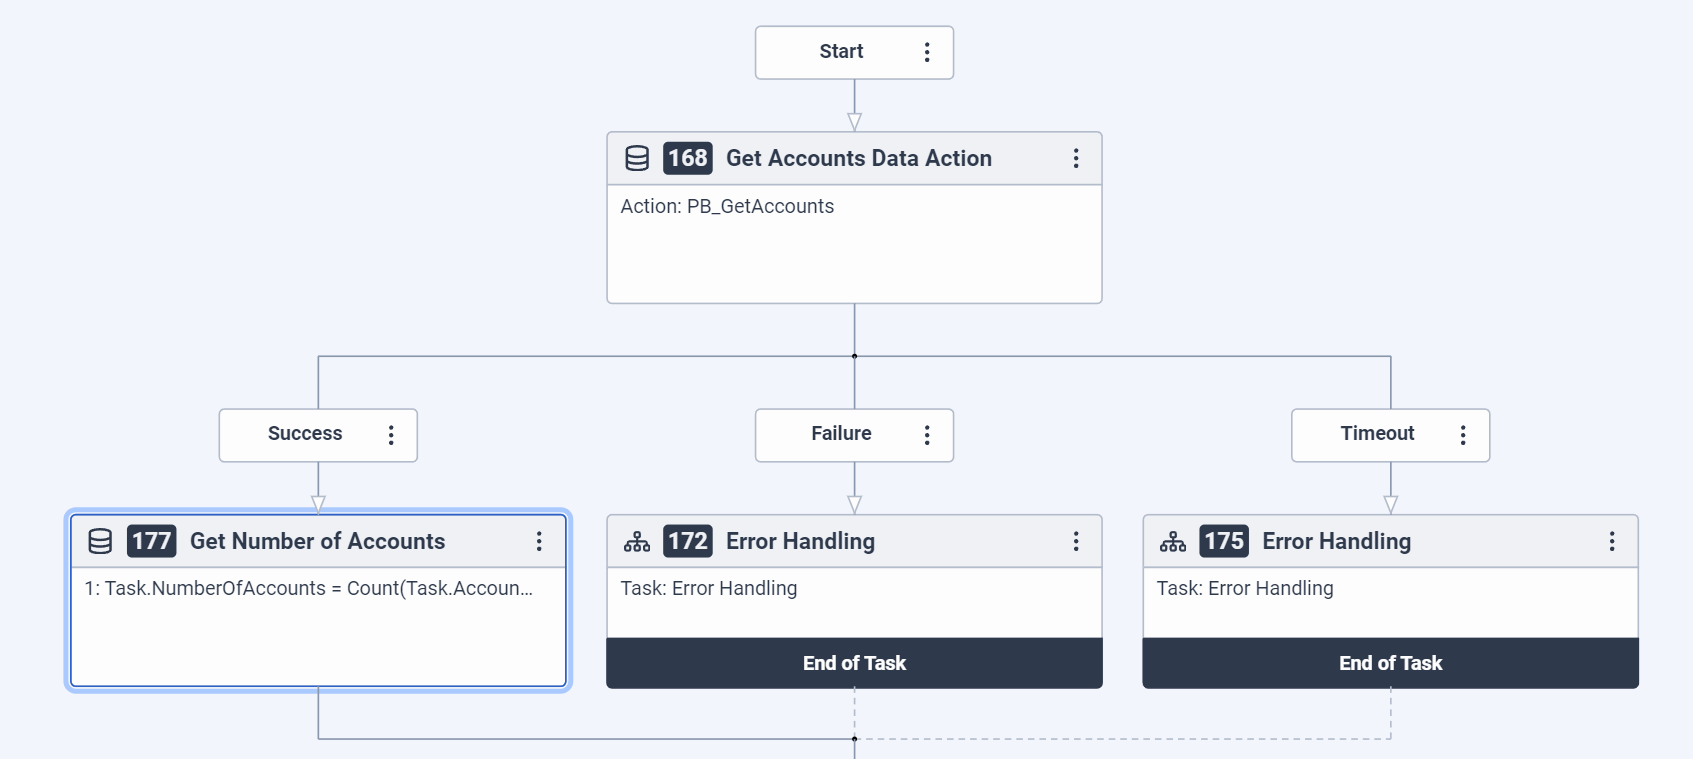Open Get Number of Accounts options menu
The width and height of the screenshot is (1693, 759).
pyautogui.click(x=539, y=541)
